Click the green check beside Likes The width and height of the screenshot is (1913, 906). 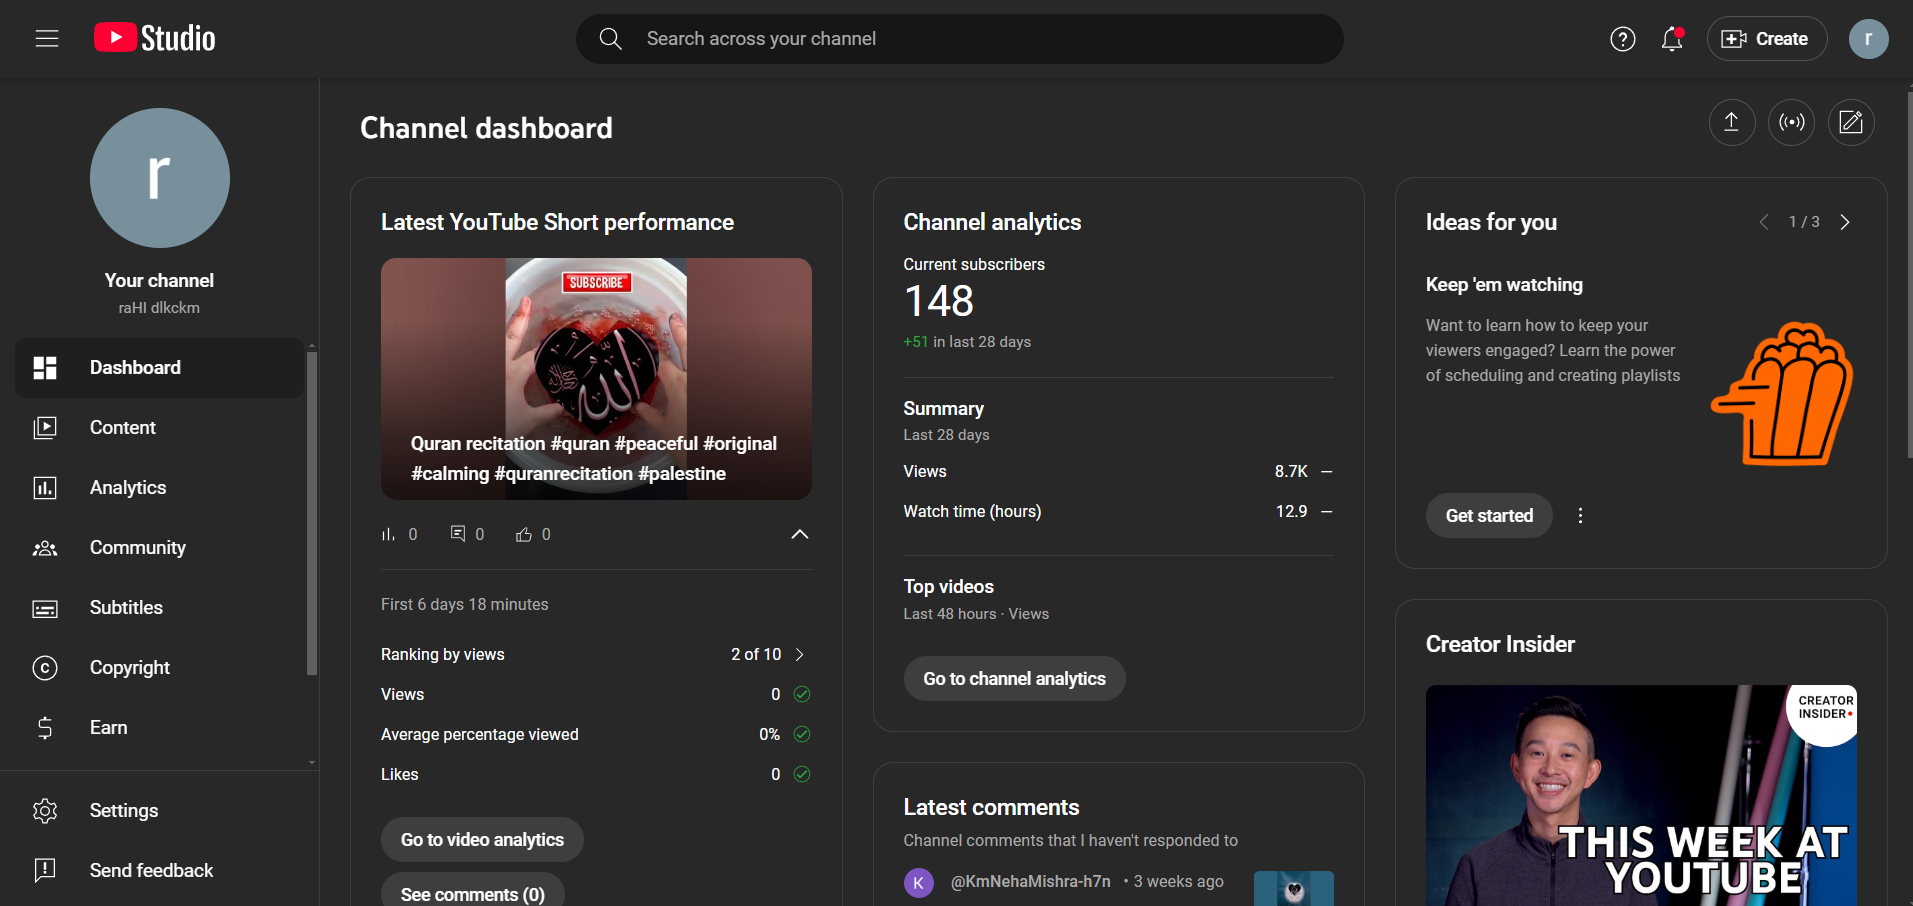tap(802, 774)
